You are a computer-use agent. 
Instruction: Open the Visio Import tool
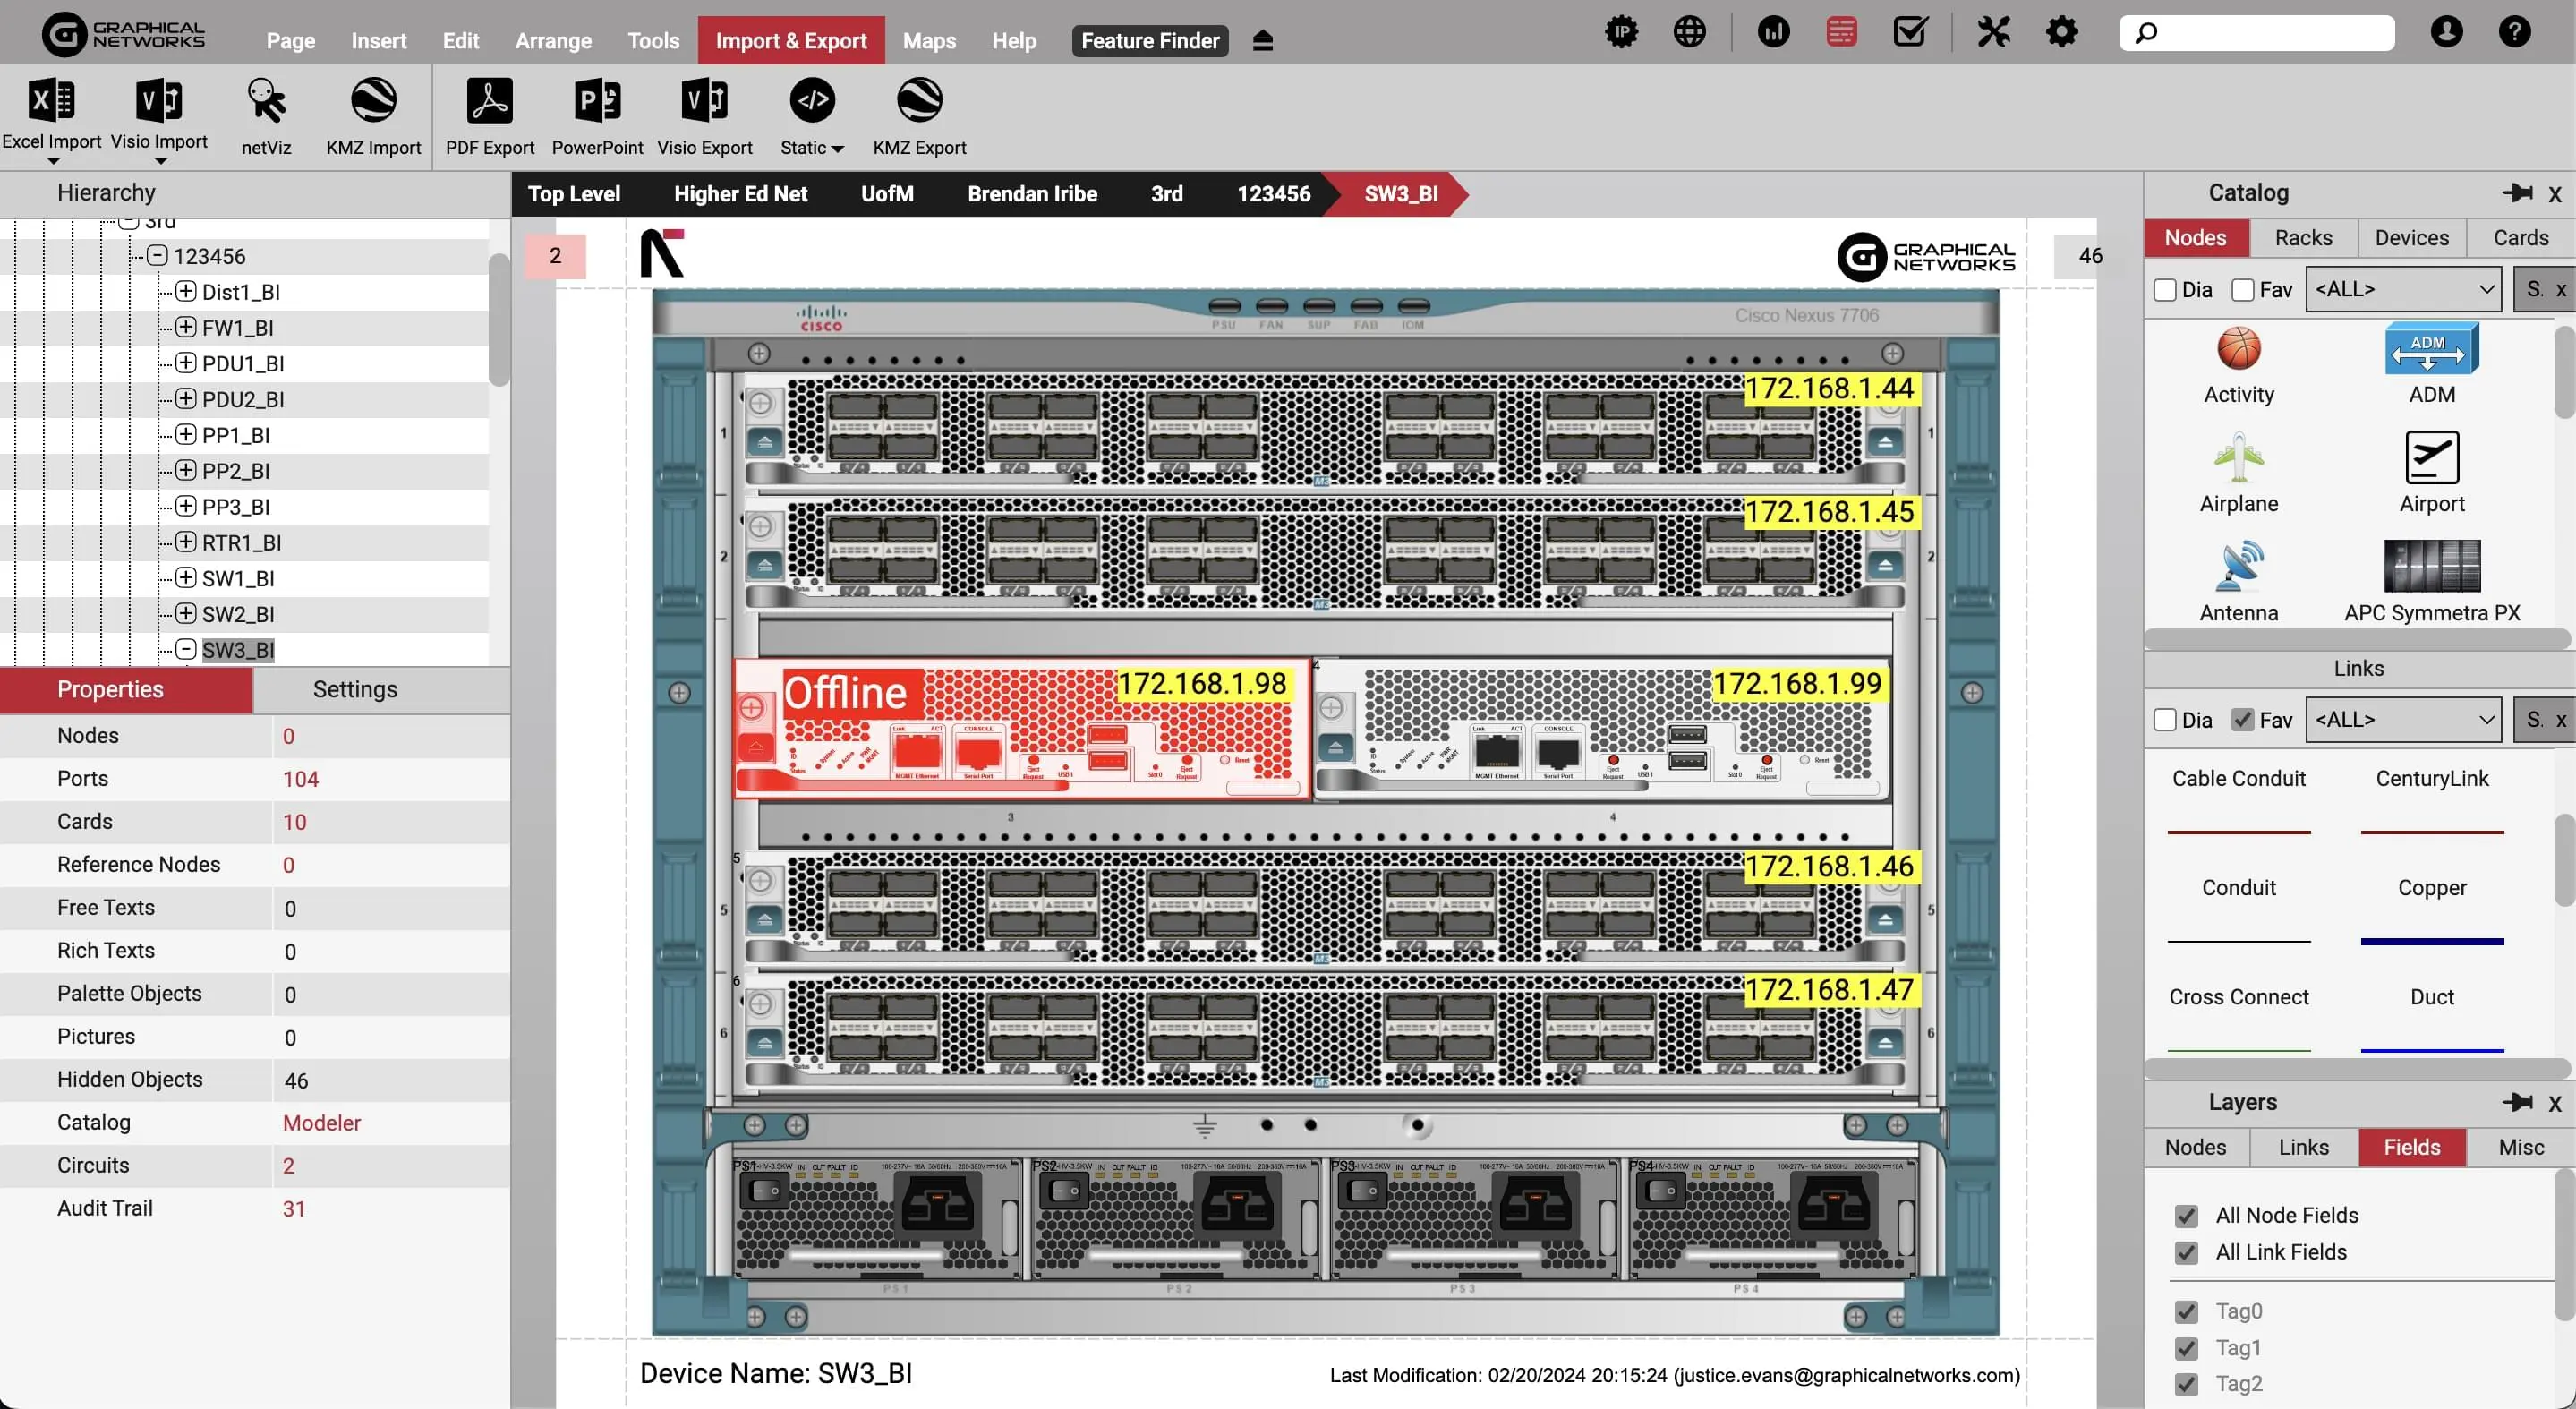pos(159,100)
